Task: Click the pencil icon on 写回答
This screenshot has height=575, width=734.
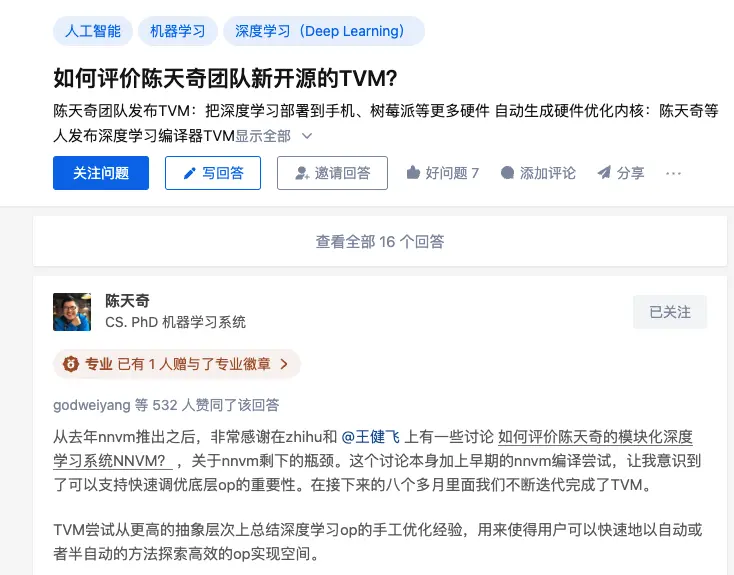Action: pos(190,173)
